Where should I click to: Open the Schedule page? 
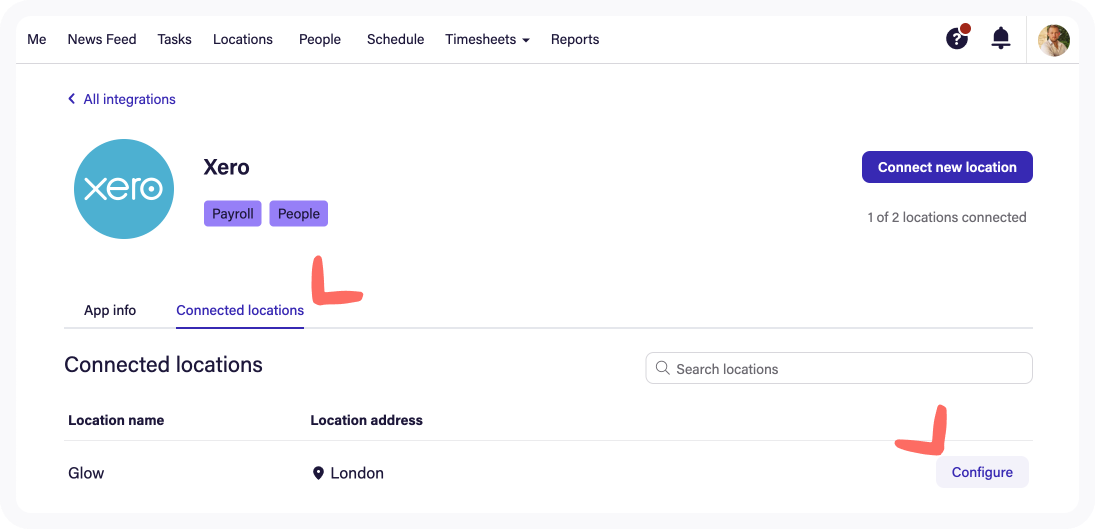click(396, 39)
